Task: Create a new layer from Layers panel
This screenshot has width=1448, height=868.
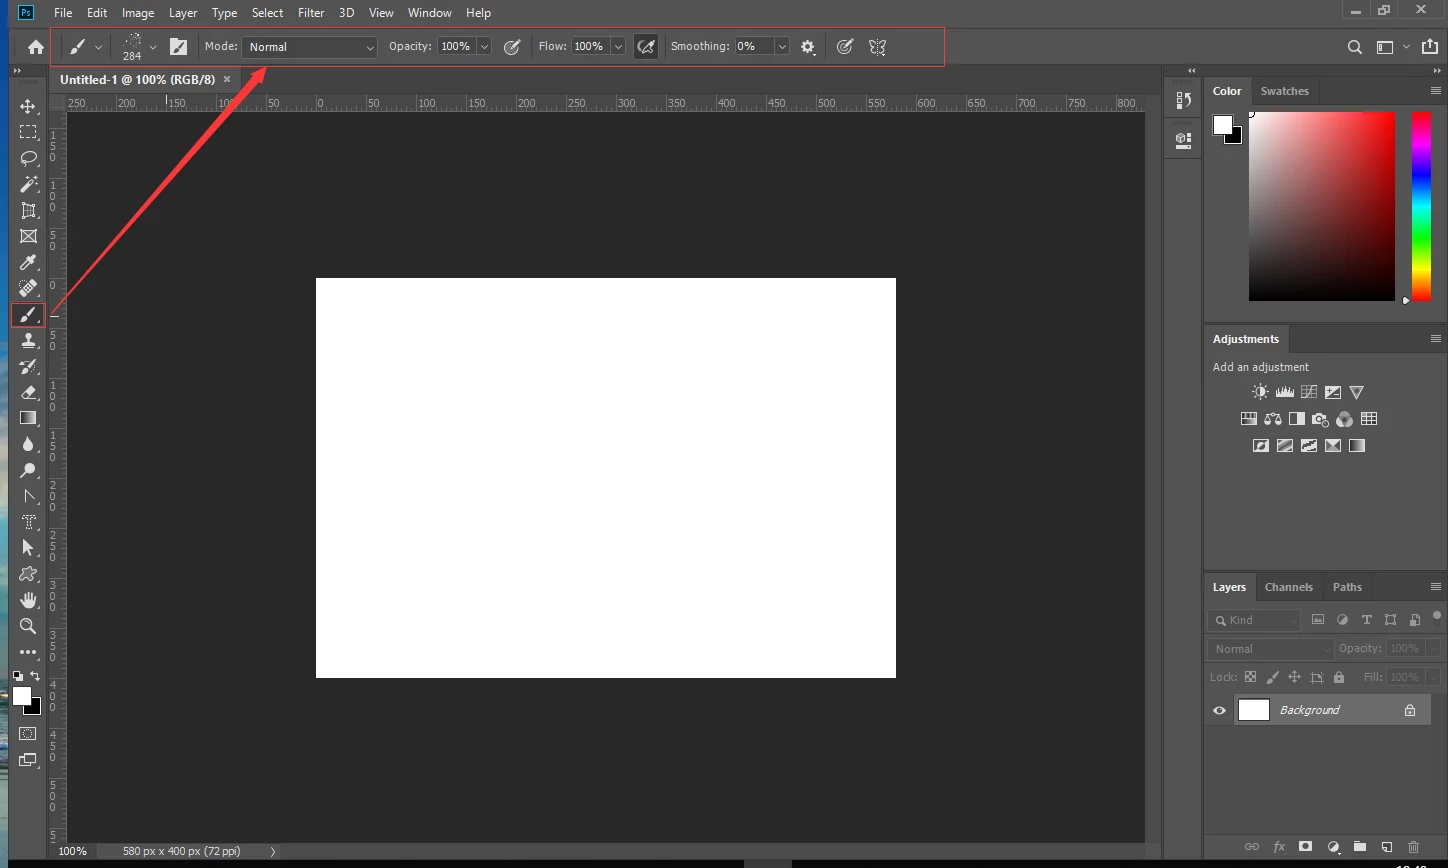Action: [1386, 847]
